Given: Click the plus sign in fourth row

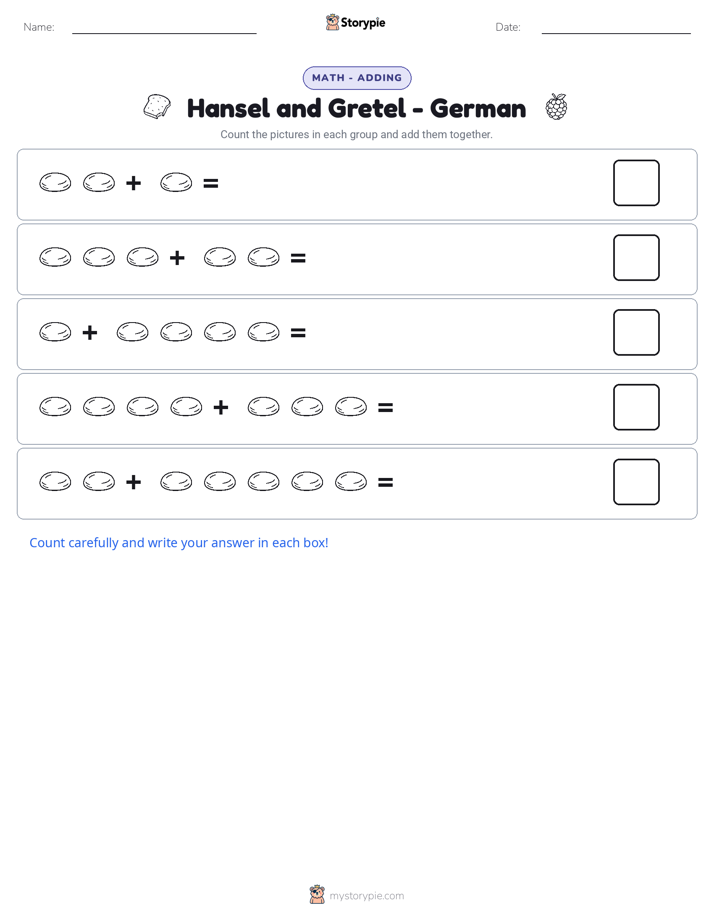Looking at the screenshot, I should (221, 407).
